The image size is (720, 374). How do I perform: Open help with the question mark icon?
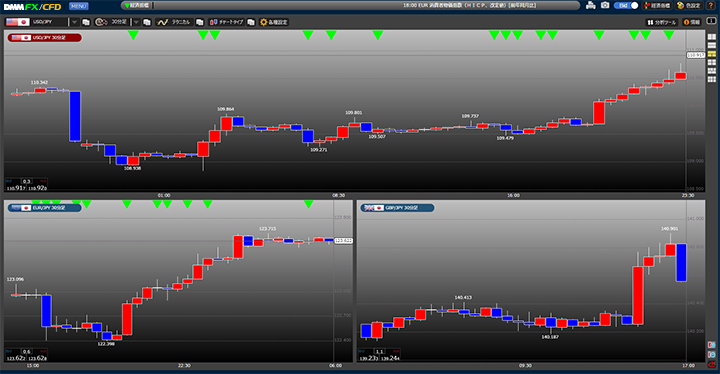pos(711,6)
